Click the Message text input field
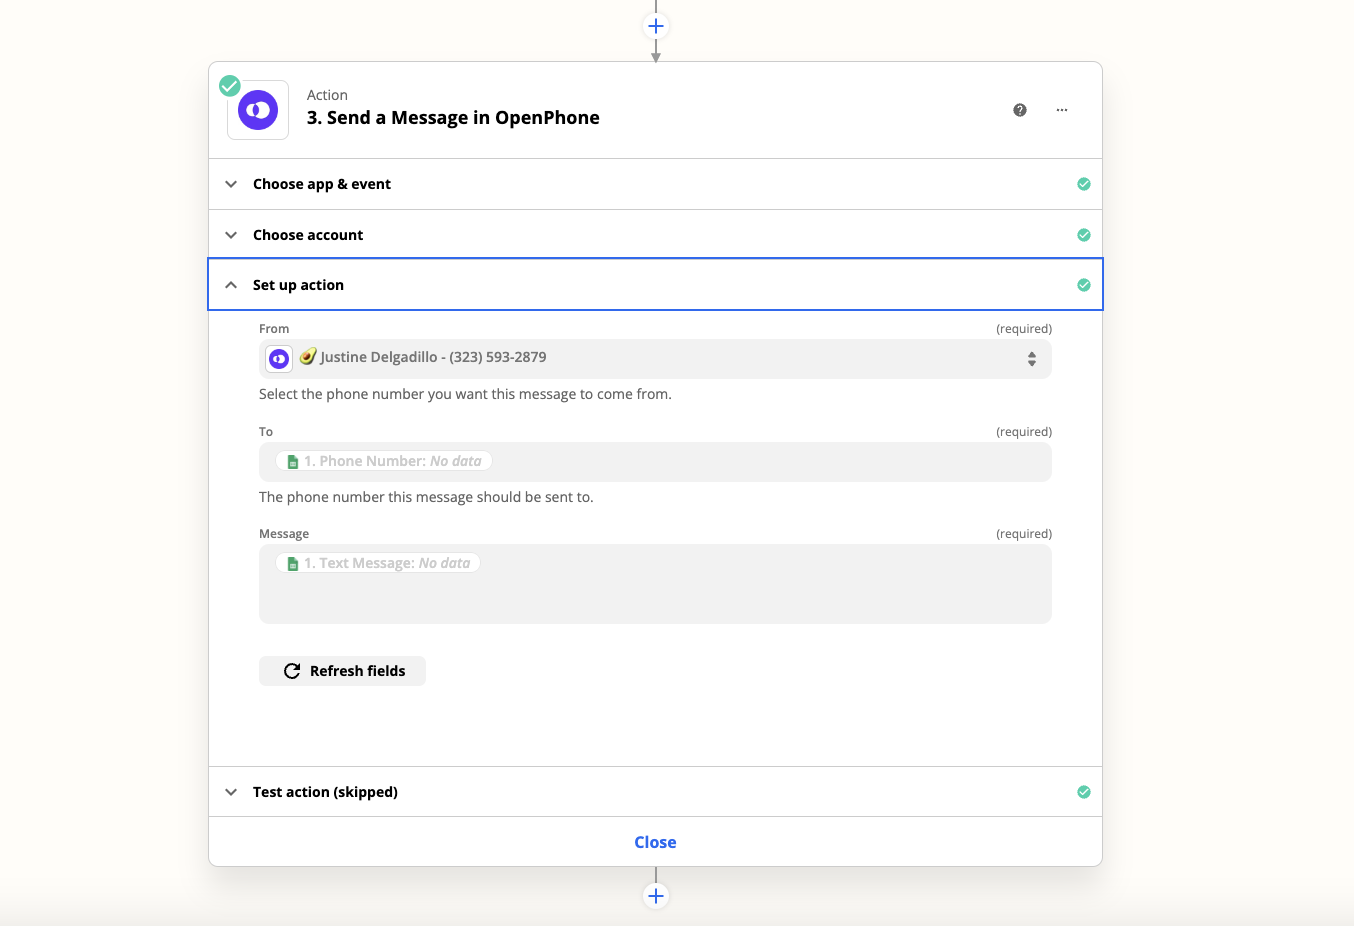This screenshot has width=1354, height=926. [x=655, y=584]
